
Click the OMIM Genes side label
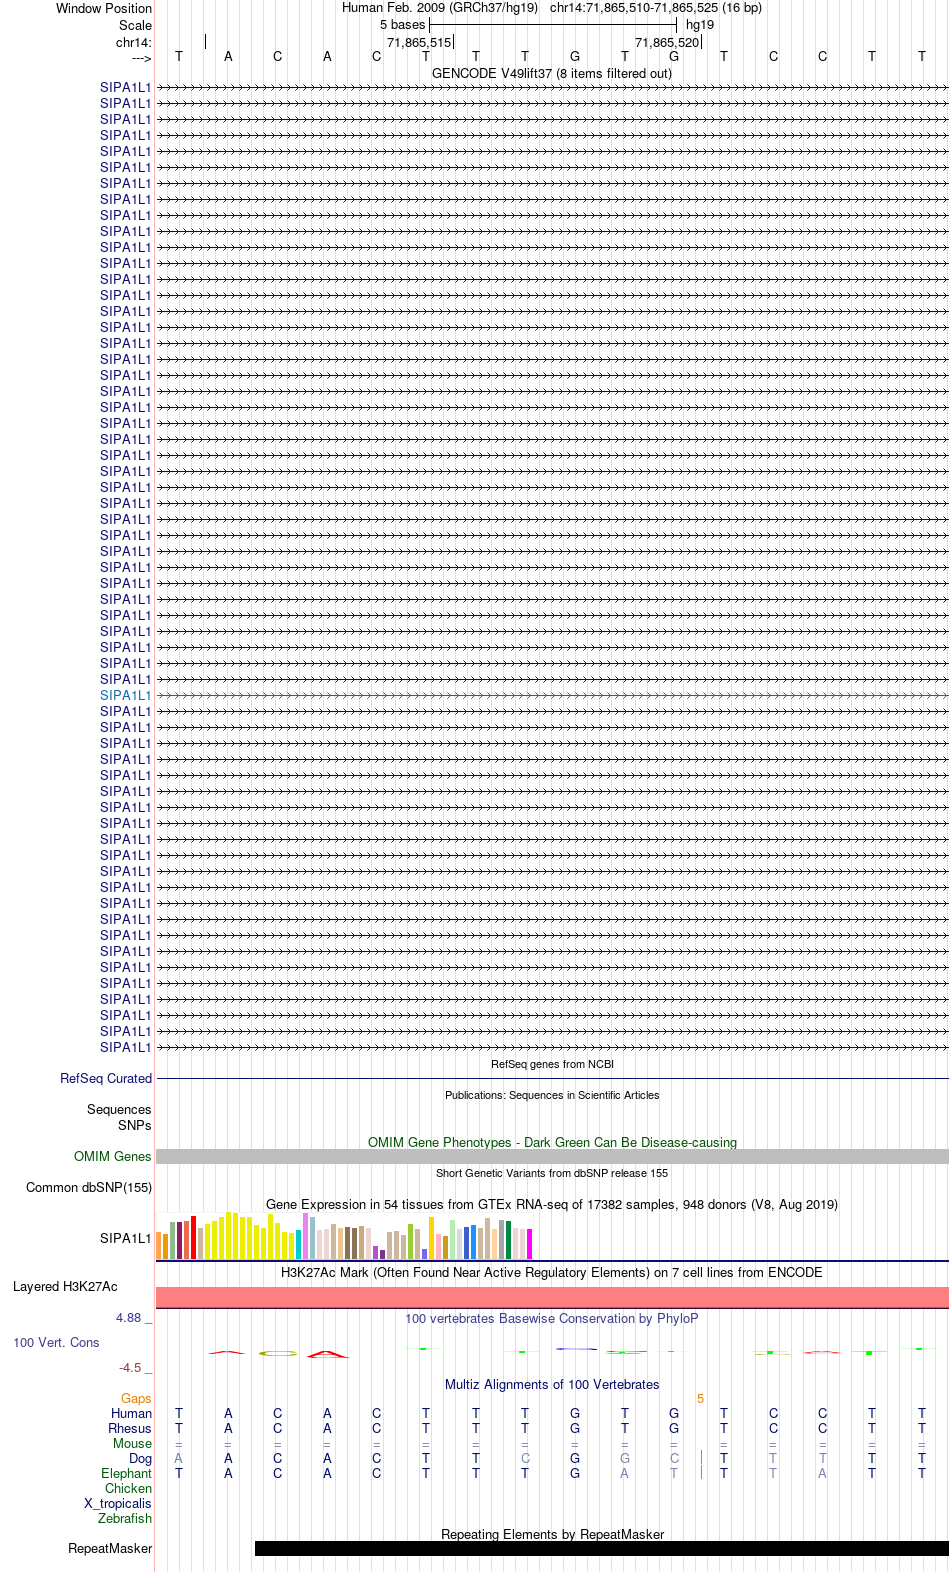click(113, 1156)
